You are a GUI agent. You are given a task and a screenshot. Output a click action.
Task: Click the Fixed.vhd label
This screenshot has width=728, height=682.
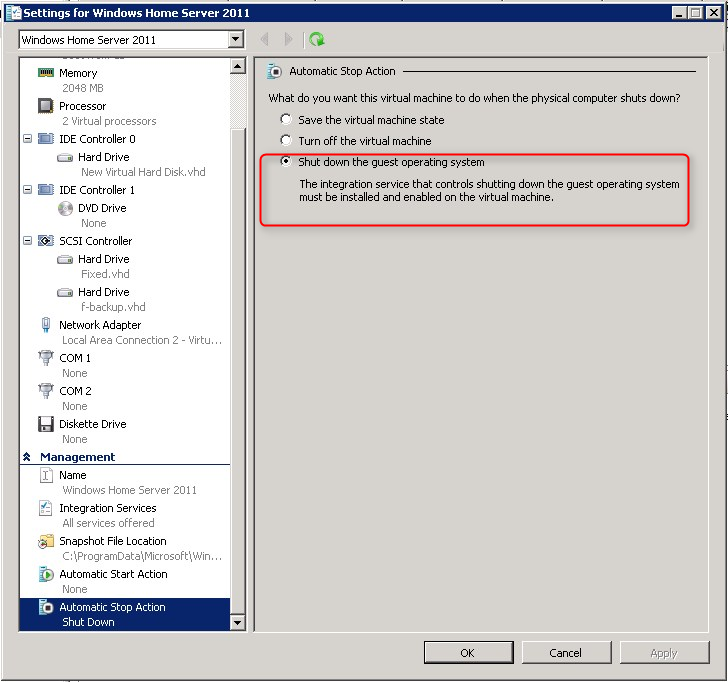tap(105, 274)
